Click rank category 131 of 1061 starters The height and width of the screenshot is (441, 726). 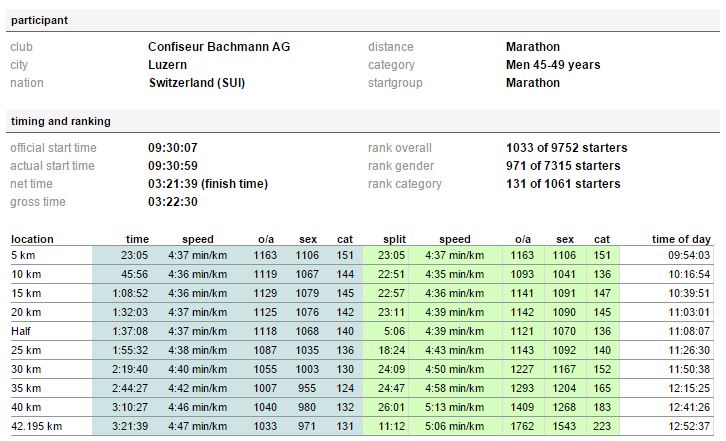563,184
